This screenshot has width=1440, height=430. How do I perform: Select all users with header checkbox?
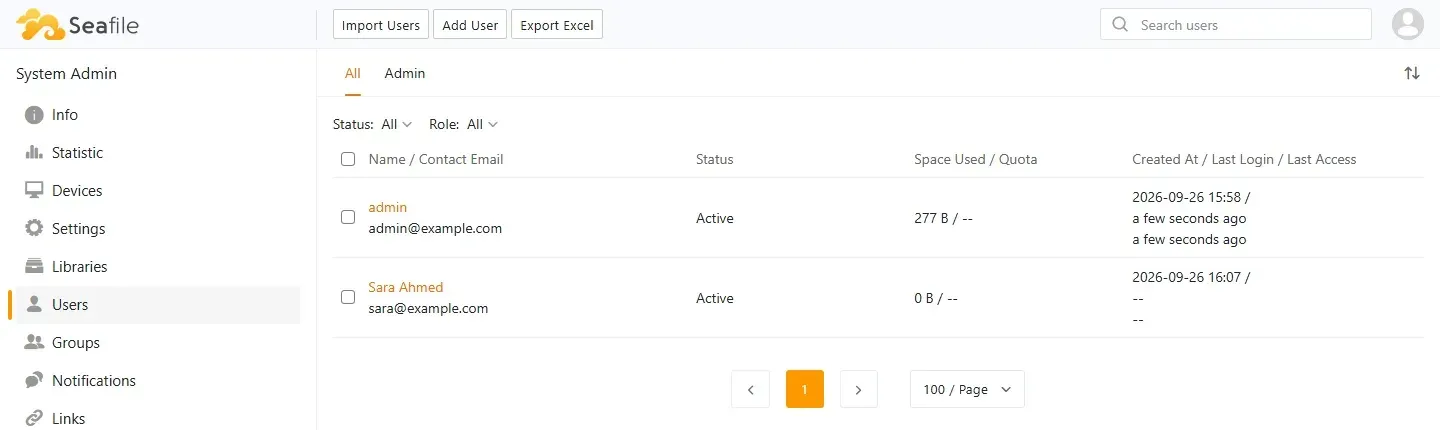point(348,159)
